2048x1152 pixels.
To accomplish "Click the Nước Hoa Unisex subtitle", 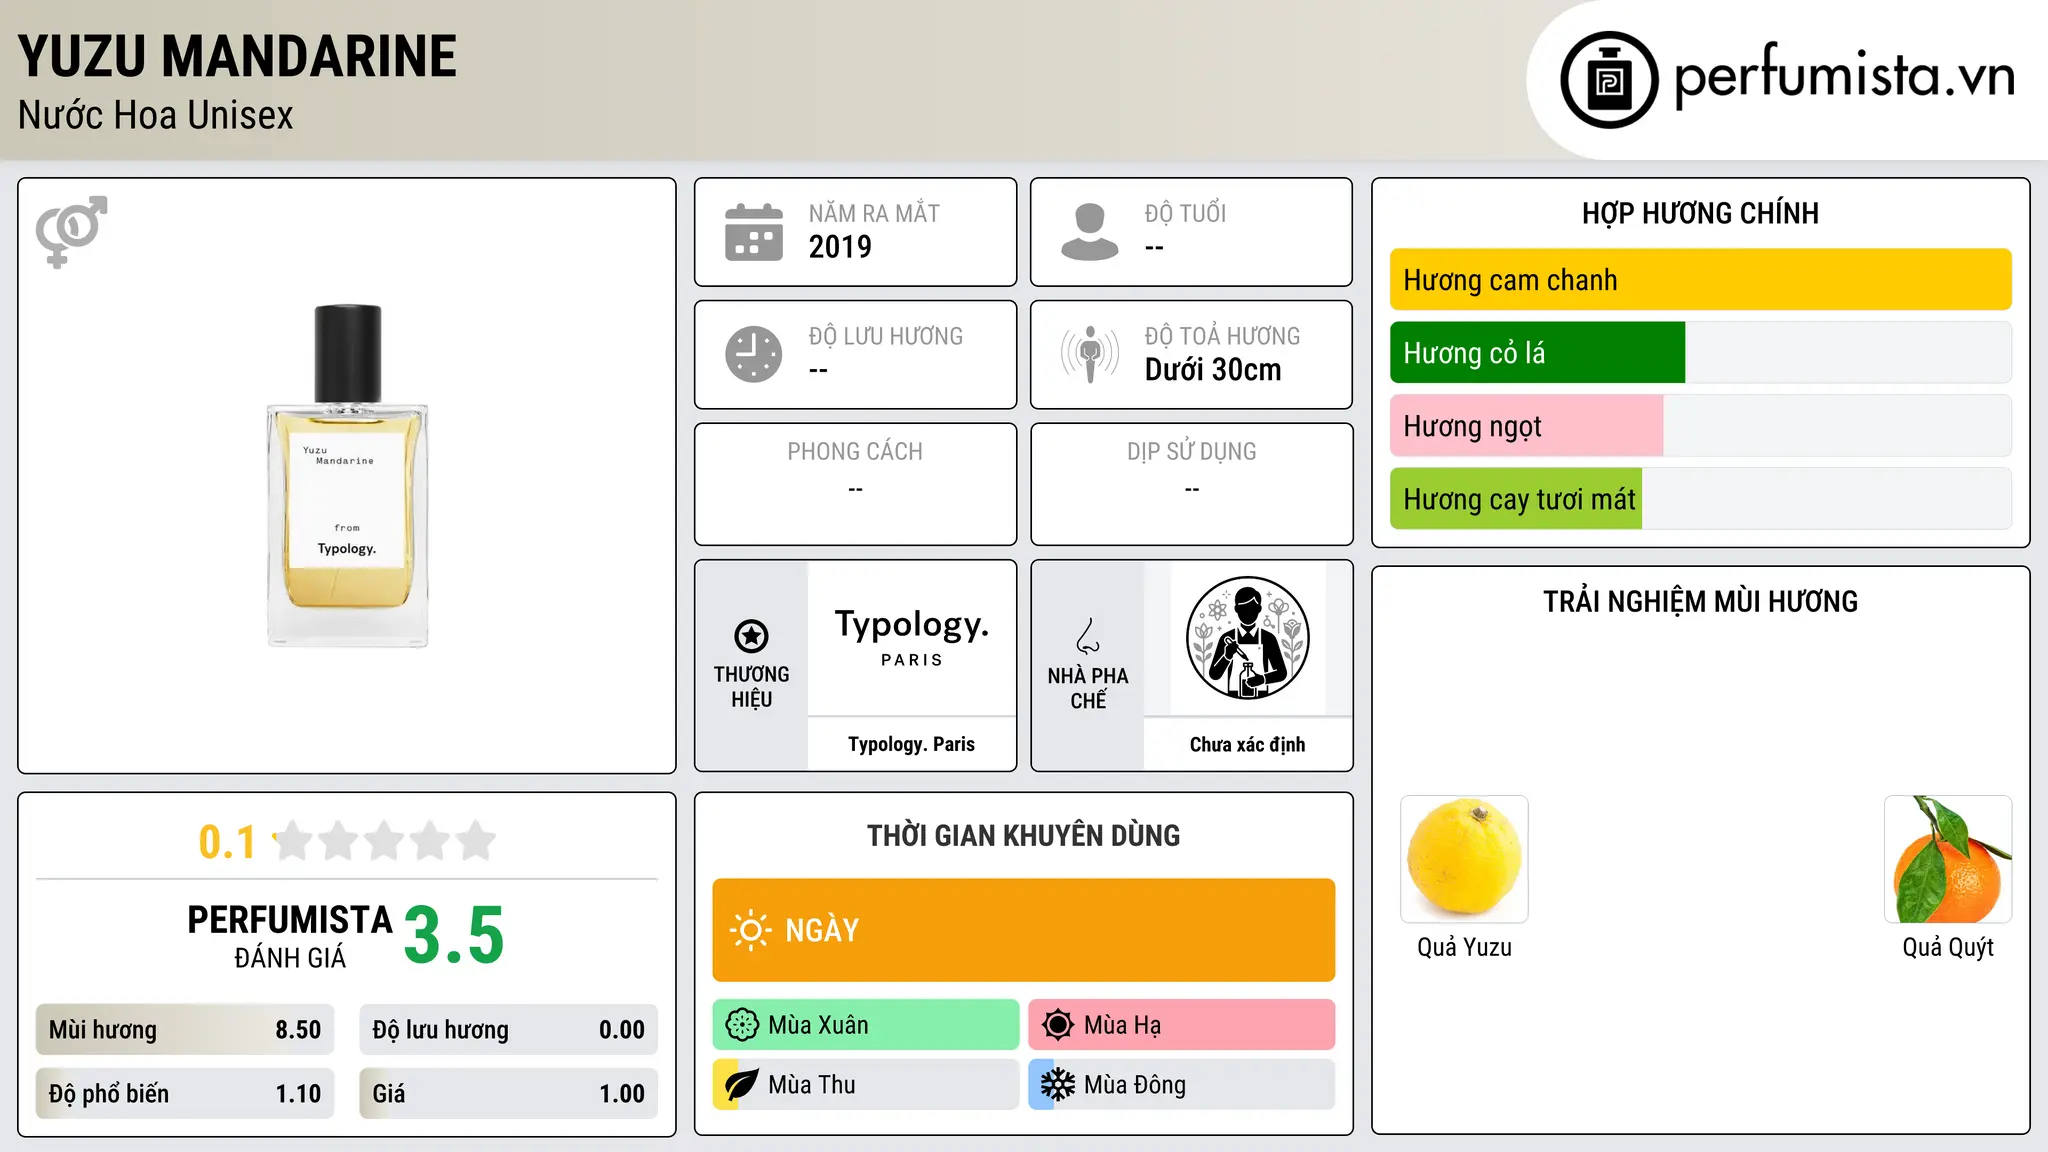I will click(156, 116).
